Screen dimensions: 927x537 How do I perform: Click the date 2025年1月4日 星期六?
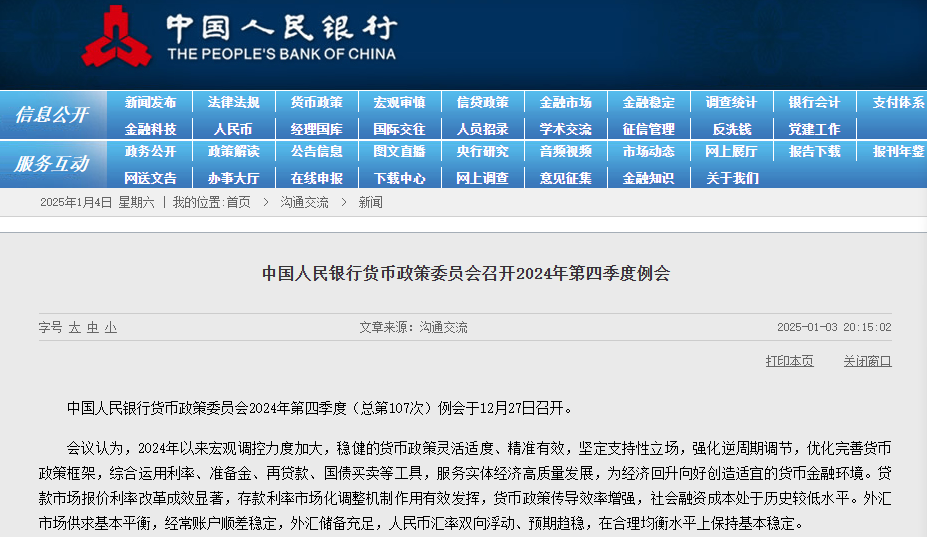pyautogui.click(x=98, y=202)
